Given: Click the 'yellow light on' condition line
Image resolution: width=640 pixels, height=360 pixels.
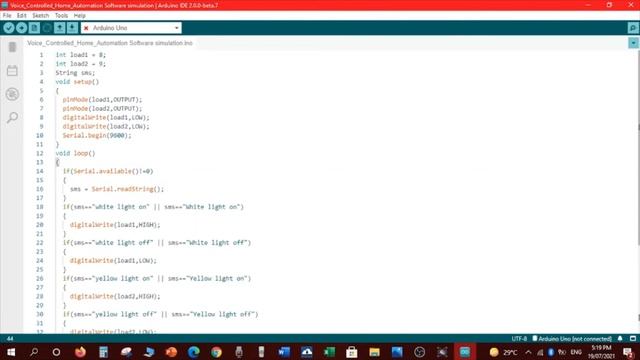Looking at the screenshot, I should 157,278.
